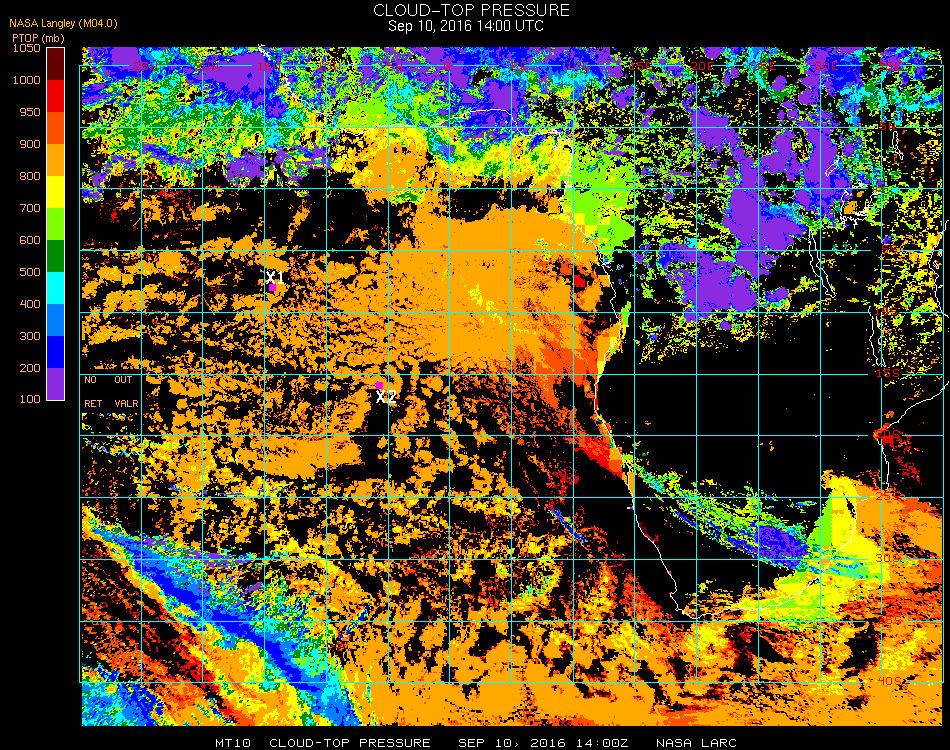
Task: Click the 'PTOP (mb)' legend heading
Action: tap(38, 38)
